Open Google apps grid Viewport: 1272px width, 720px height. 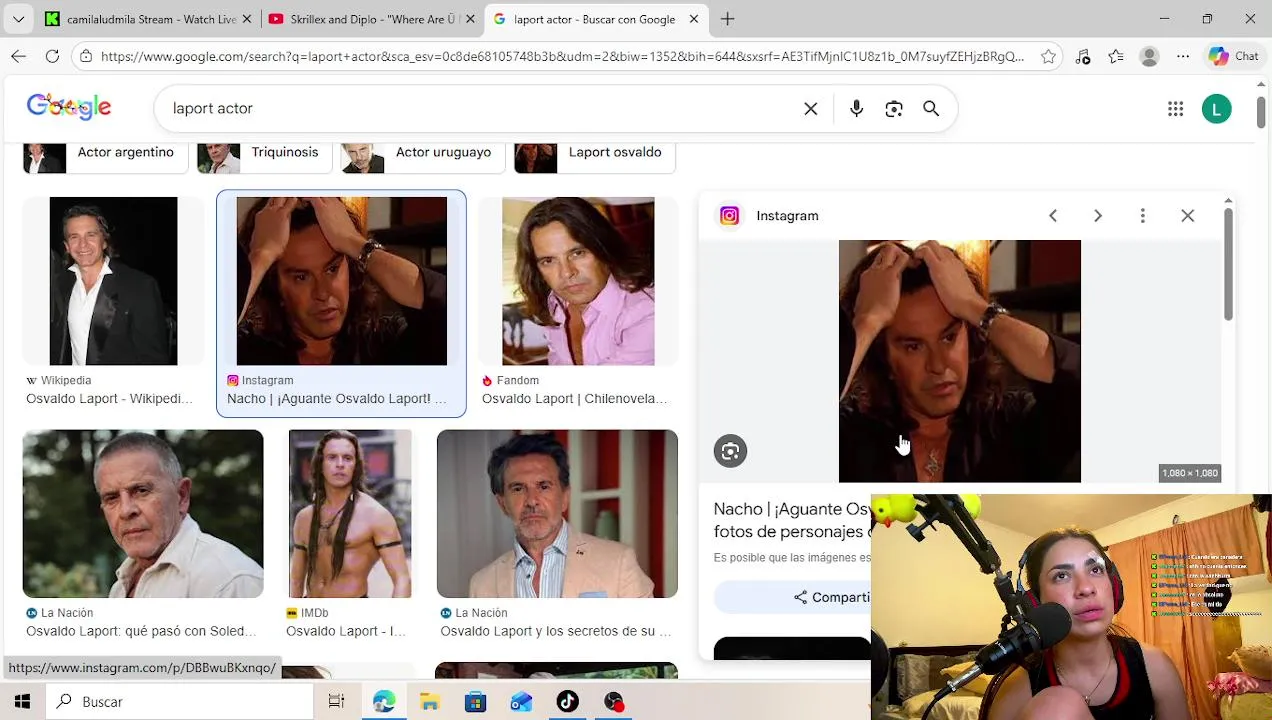click(1176, 109)
